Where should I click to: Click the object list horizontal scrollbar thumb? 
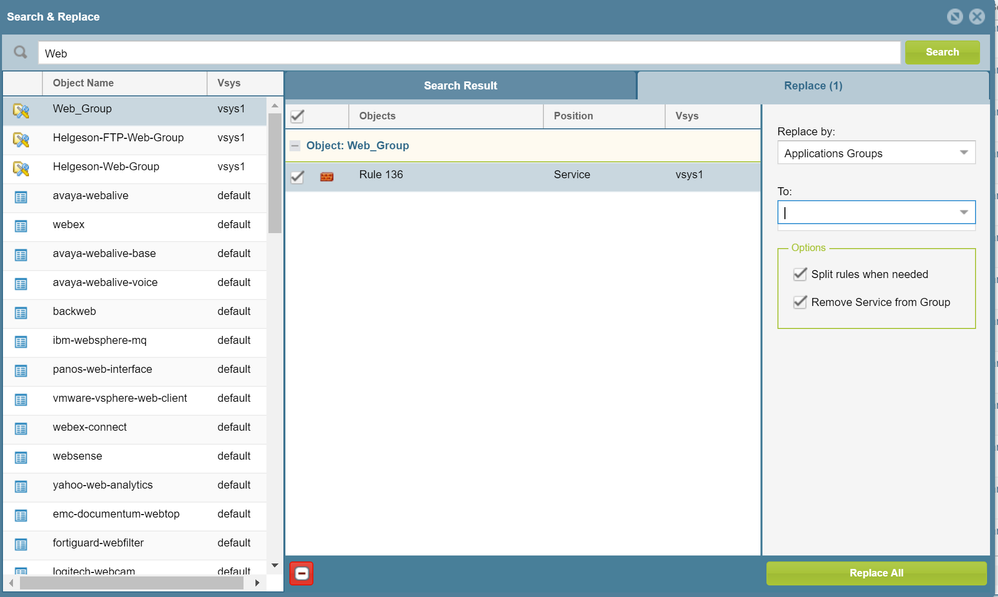pos(132,582)
